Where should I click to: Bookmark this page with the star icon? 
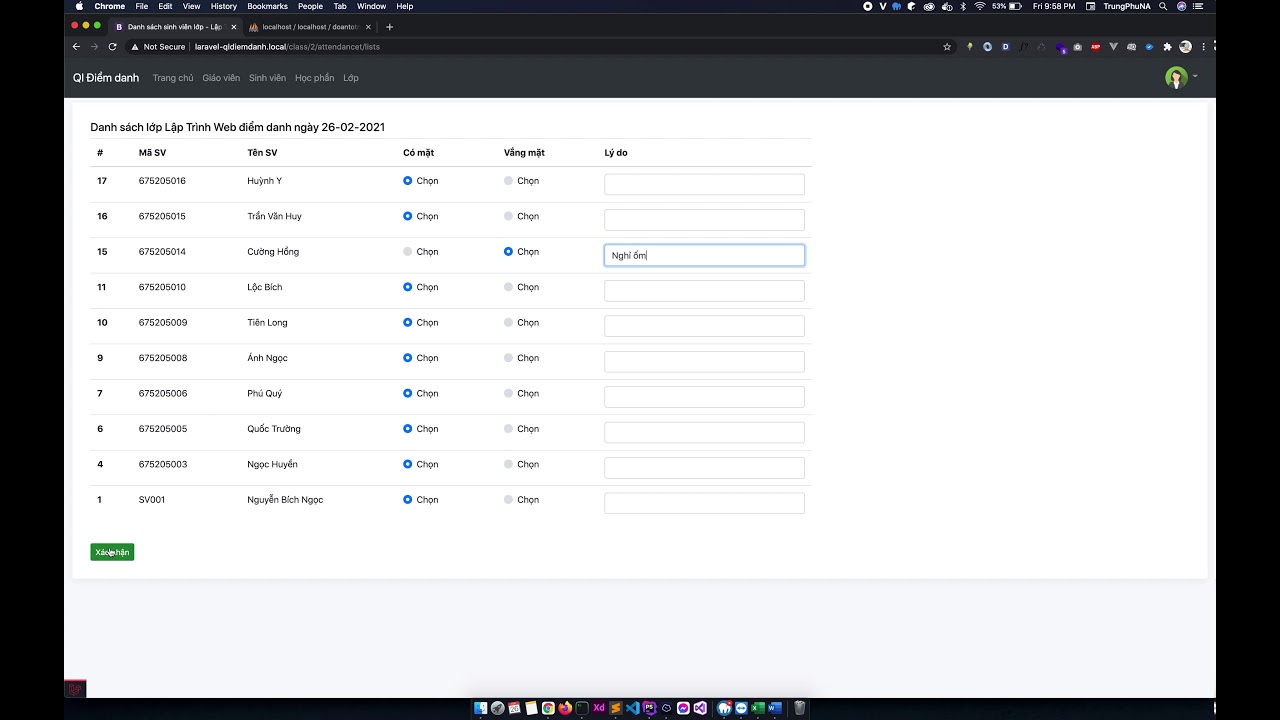pos(947,46)
